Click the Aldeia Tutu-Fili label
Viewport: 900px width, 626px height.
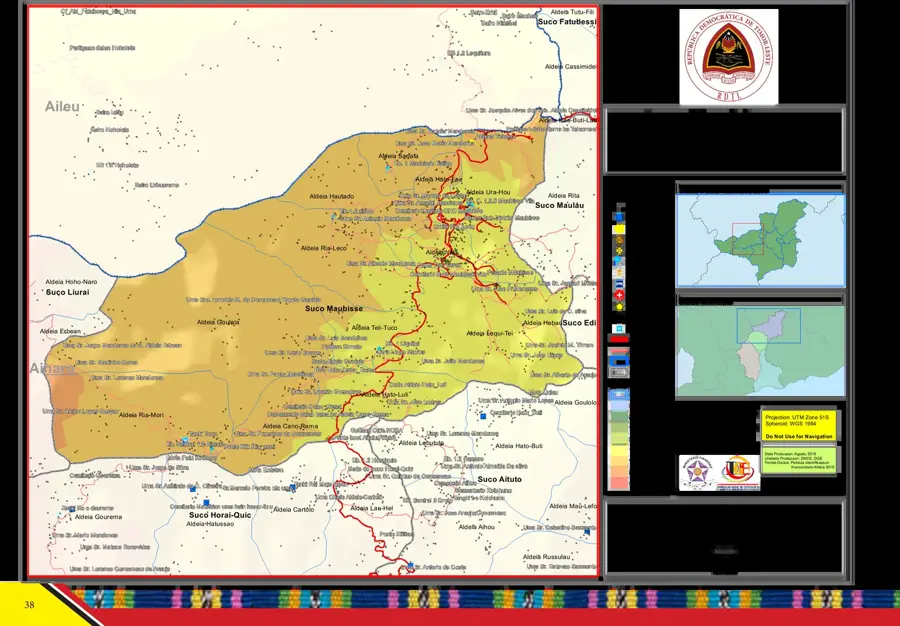[572, 12]
